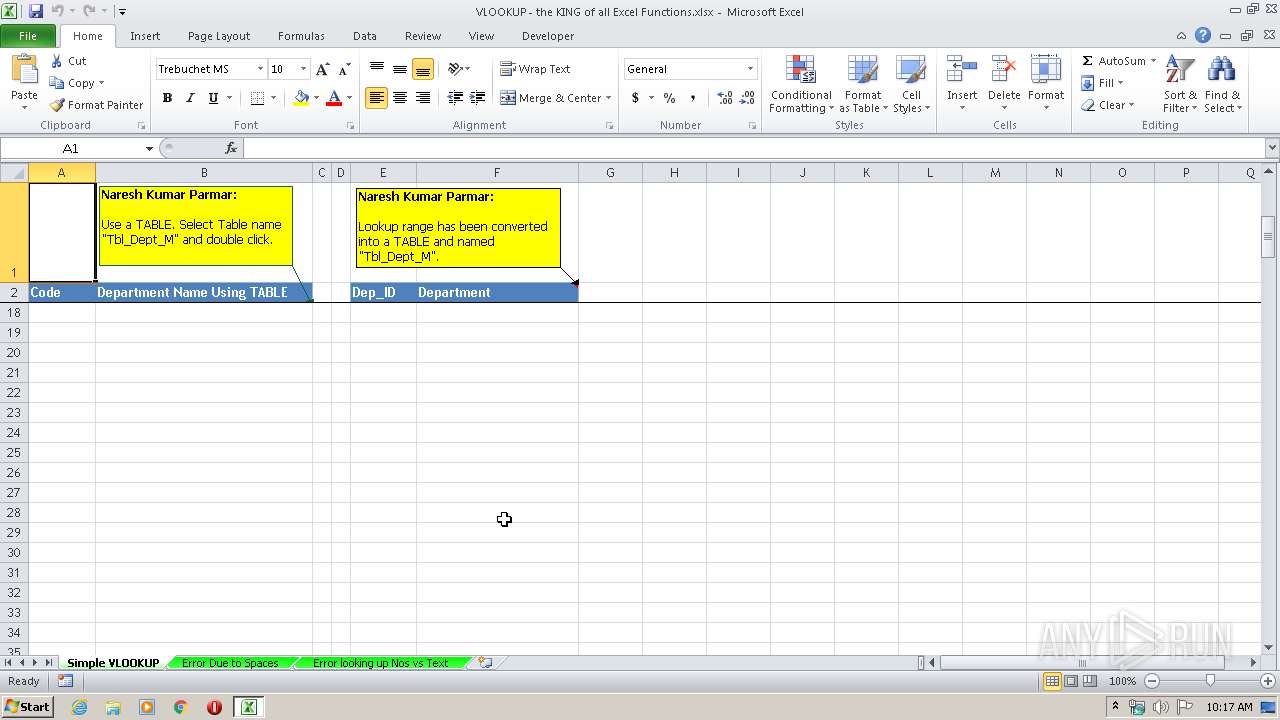Click Decrease Indent icon
Image resolution: width=1280 pixels, height=720 pixels.
pos(455,98)
